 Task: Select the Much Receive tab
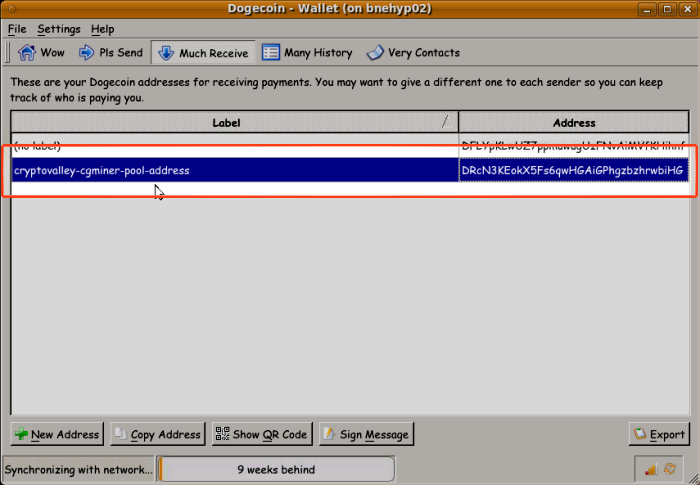203,53
